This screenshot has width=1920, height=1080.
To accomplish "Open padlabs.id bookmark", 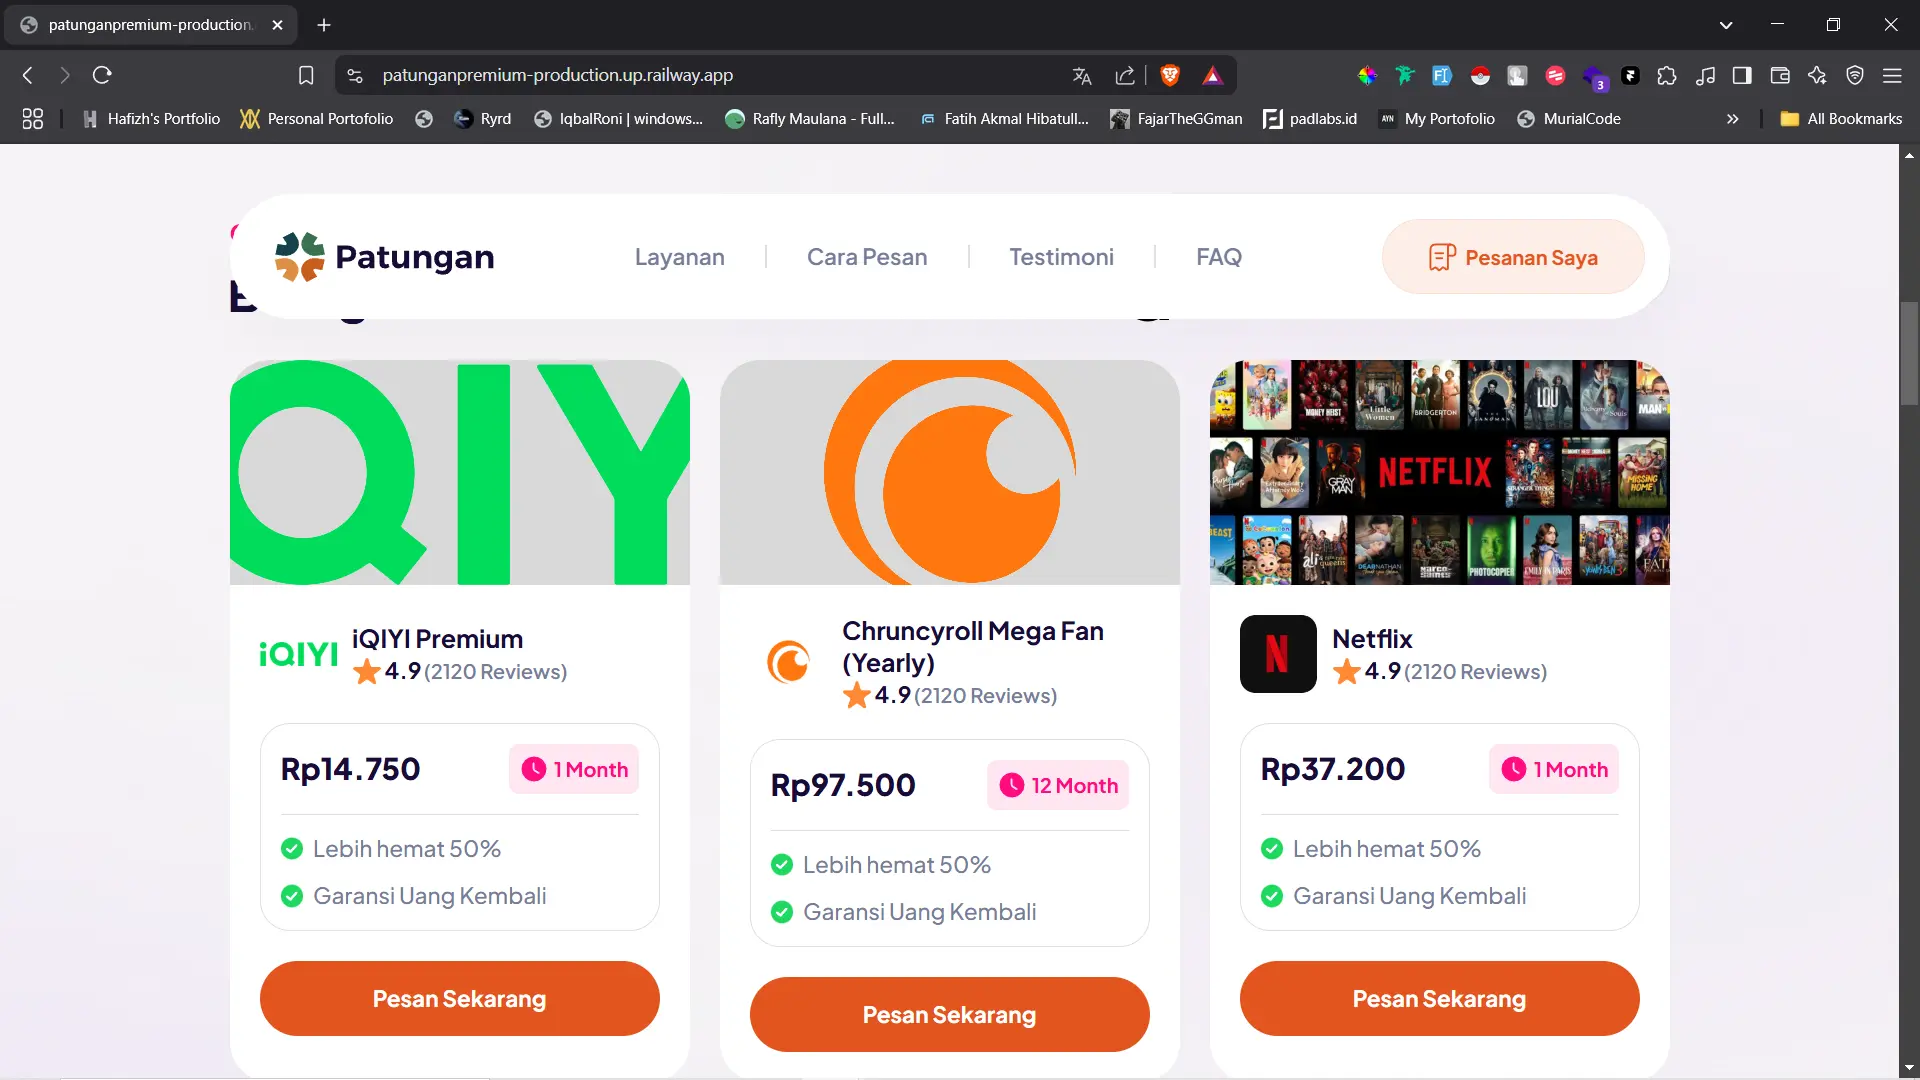I will coord(1310,119).
